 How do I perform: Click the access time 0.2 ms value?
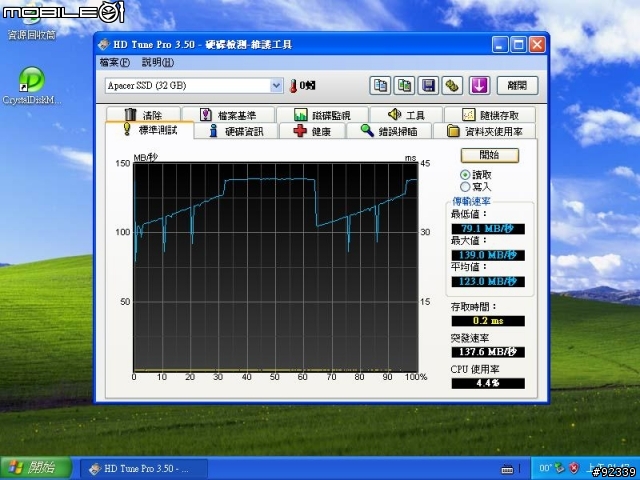[488, 321]
